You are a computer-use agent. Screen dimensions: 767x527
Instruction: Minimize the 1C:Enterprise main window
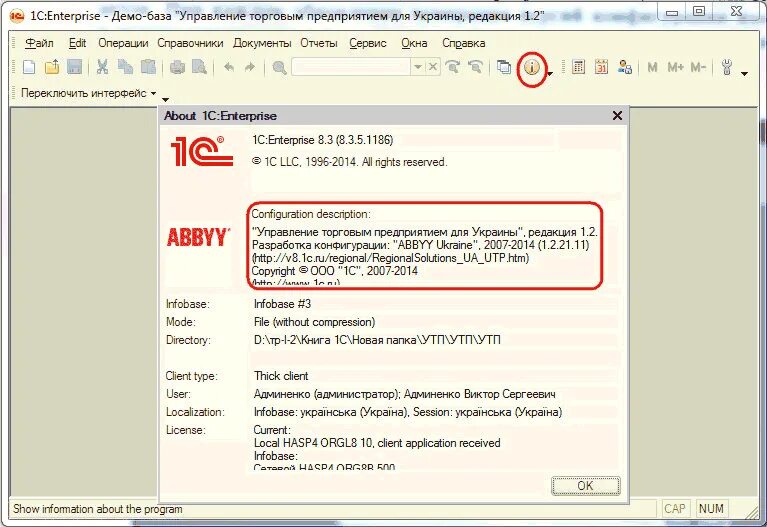(x=672, y=12)
